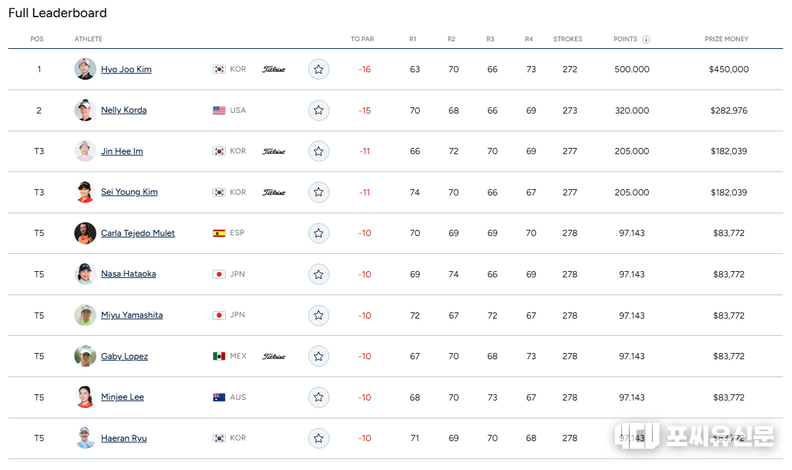Click Carla Tejedo Mulet's avatar thumbnail
792x470 pixels.
click(x=84, y=233)
